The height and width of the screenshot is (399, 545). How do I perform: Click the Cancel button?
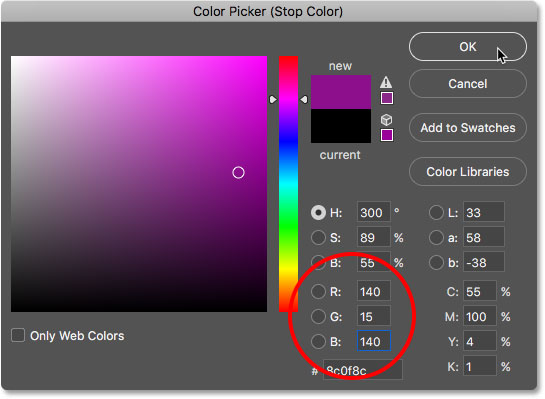[x=467, y=84]
